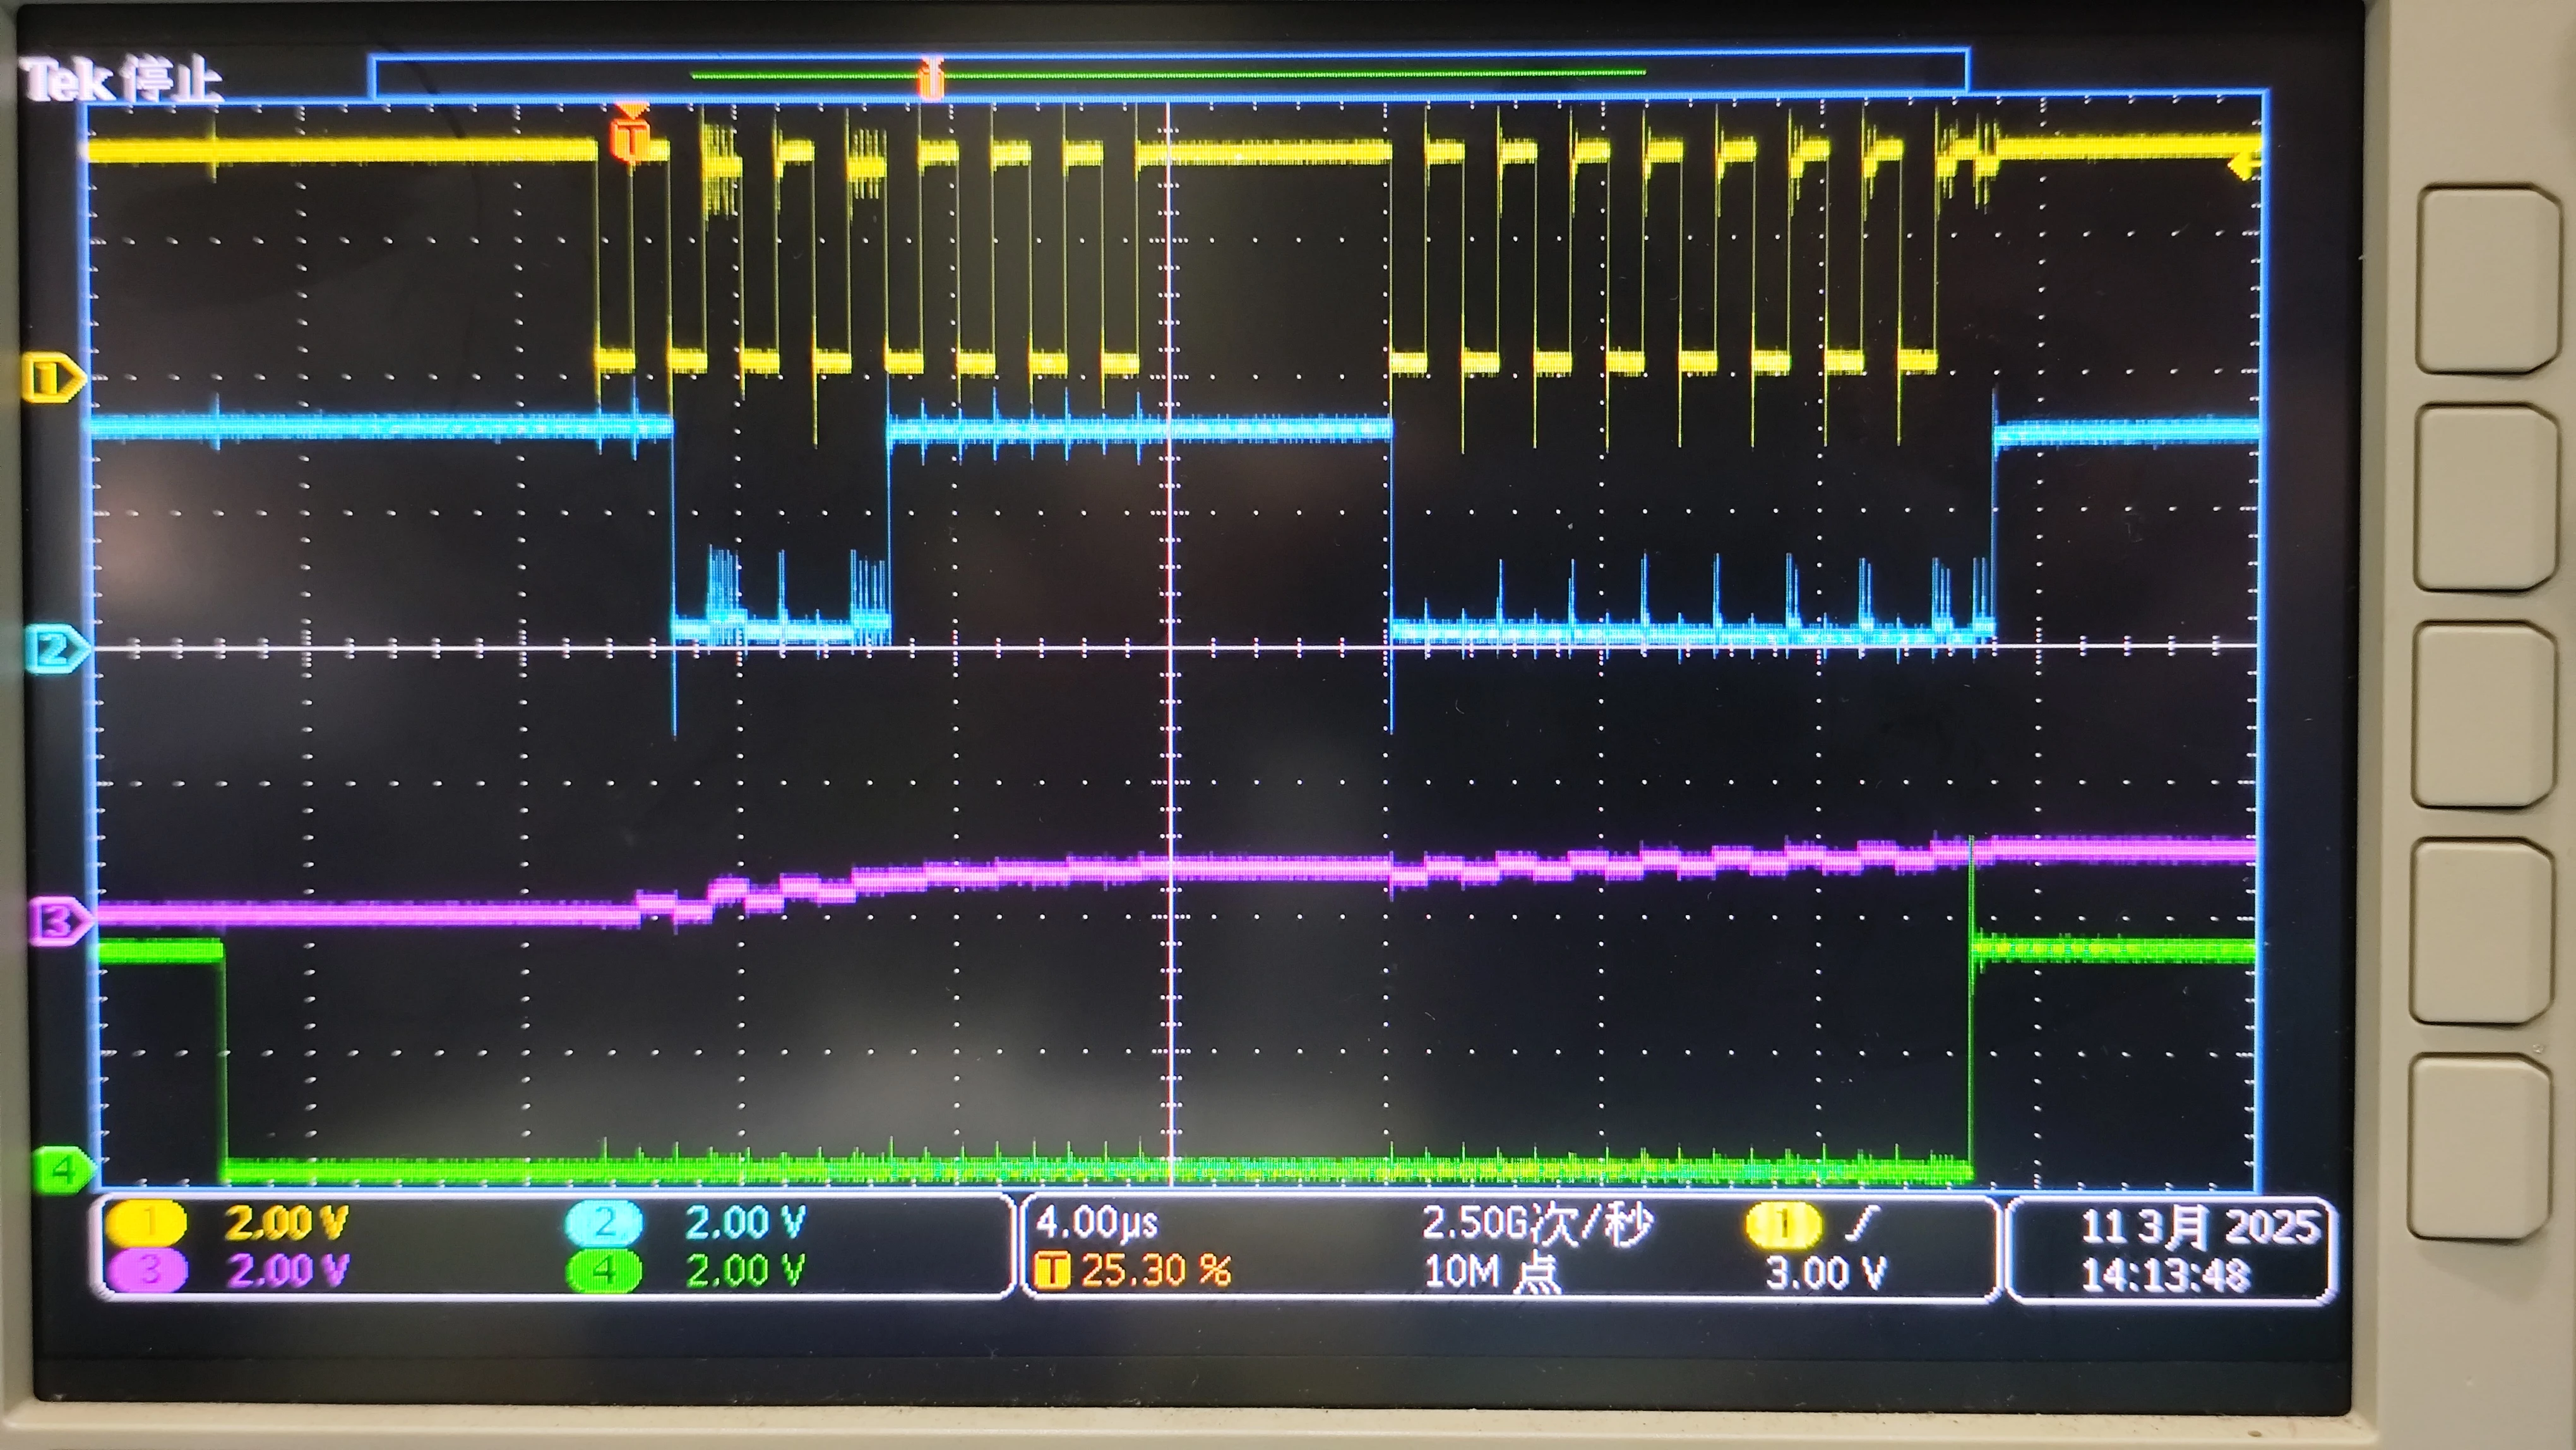The width and height of the screenshot is (2576, 1450).
Task: Click the orange trigger position marker T
Action: click(x=631, y=134)
